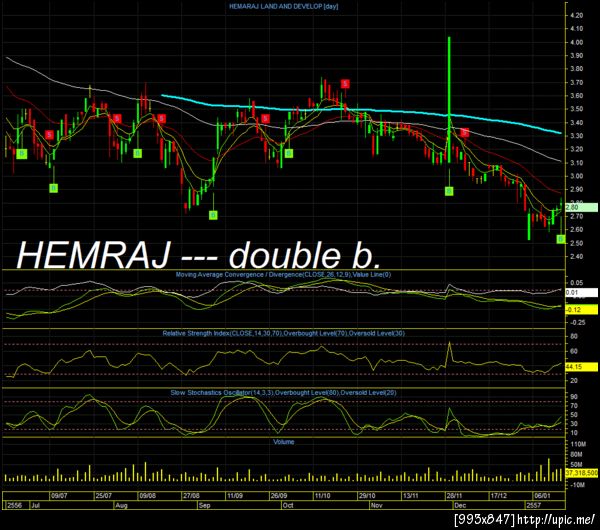Select the Buy marker under the 28/11 spike candle
This screenshot has width=600, height=530.
[x=449, y=191]
